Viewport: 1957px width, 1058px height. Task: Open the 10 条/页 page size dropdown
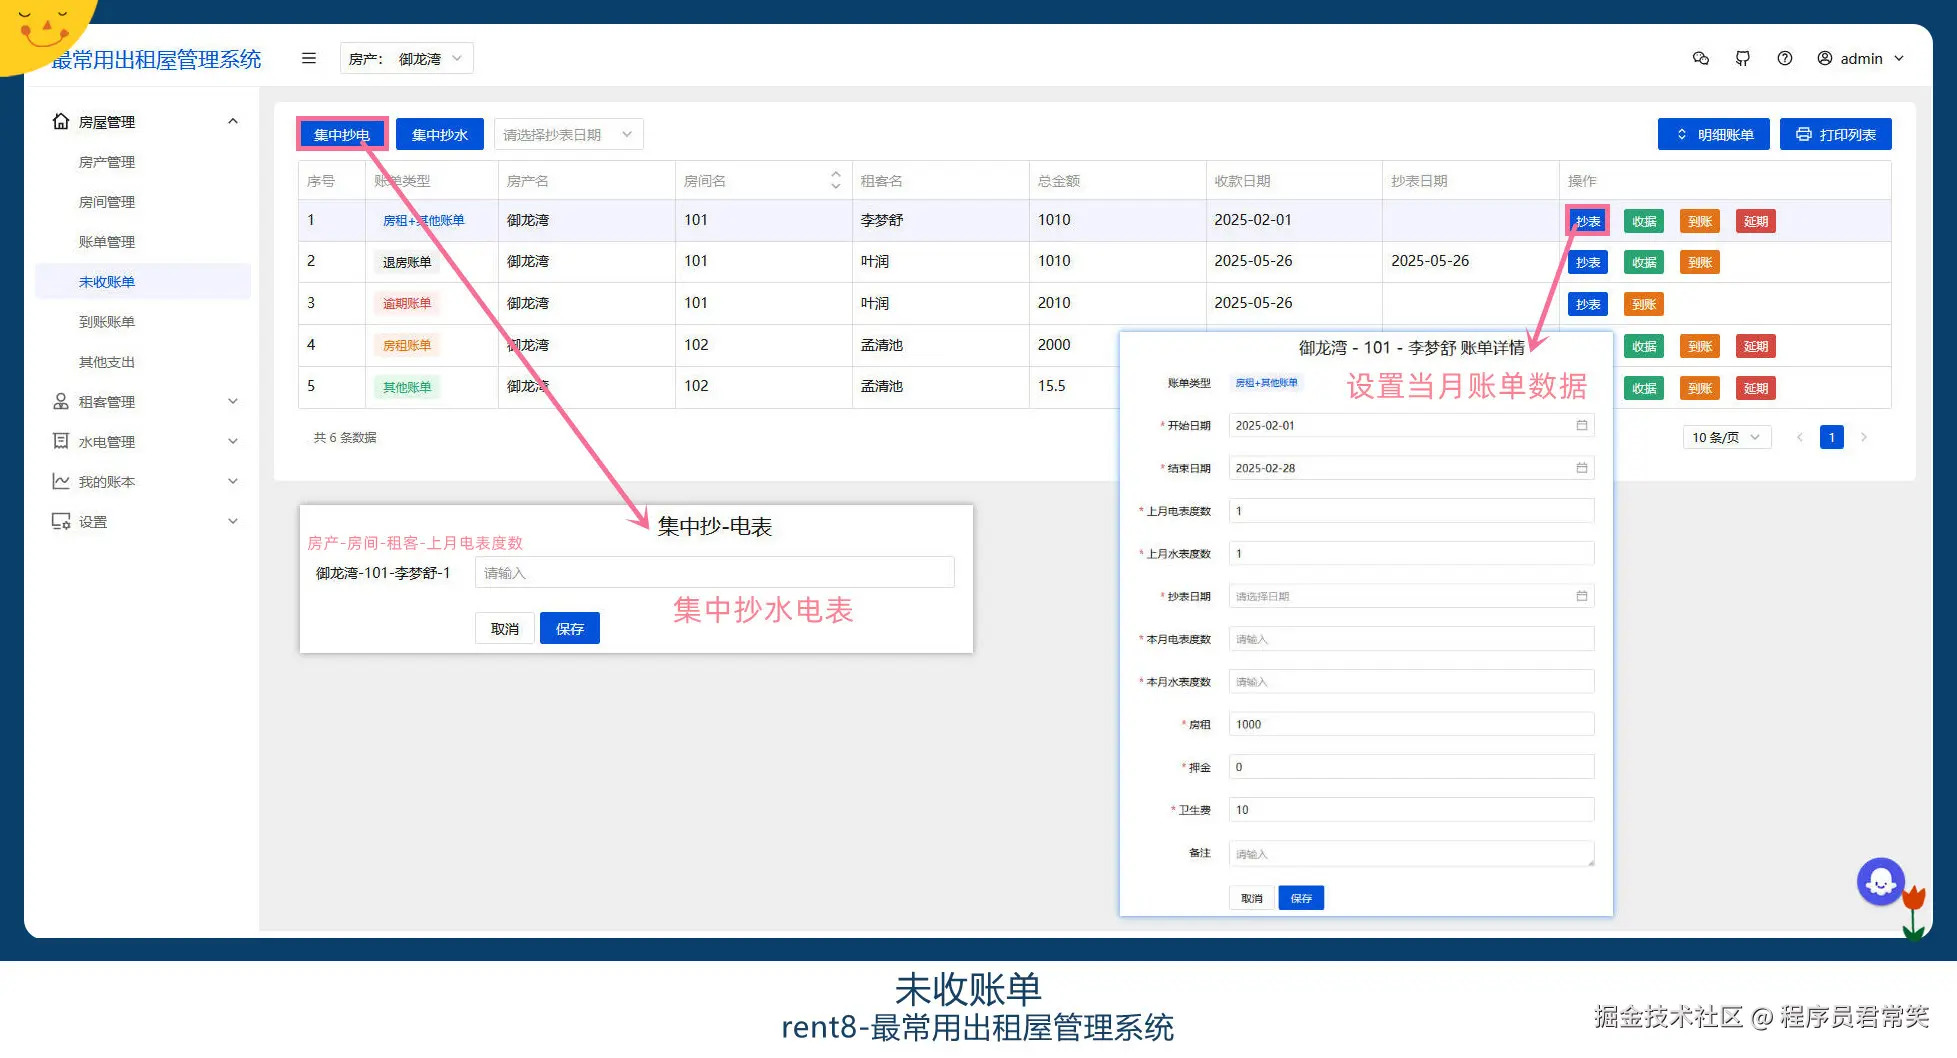point(1726,437)
